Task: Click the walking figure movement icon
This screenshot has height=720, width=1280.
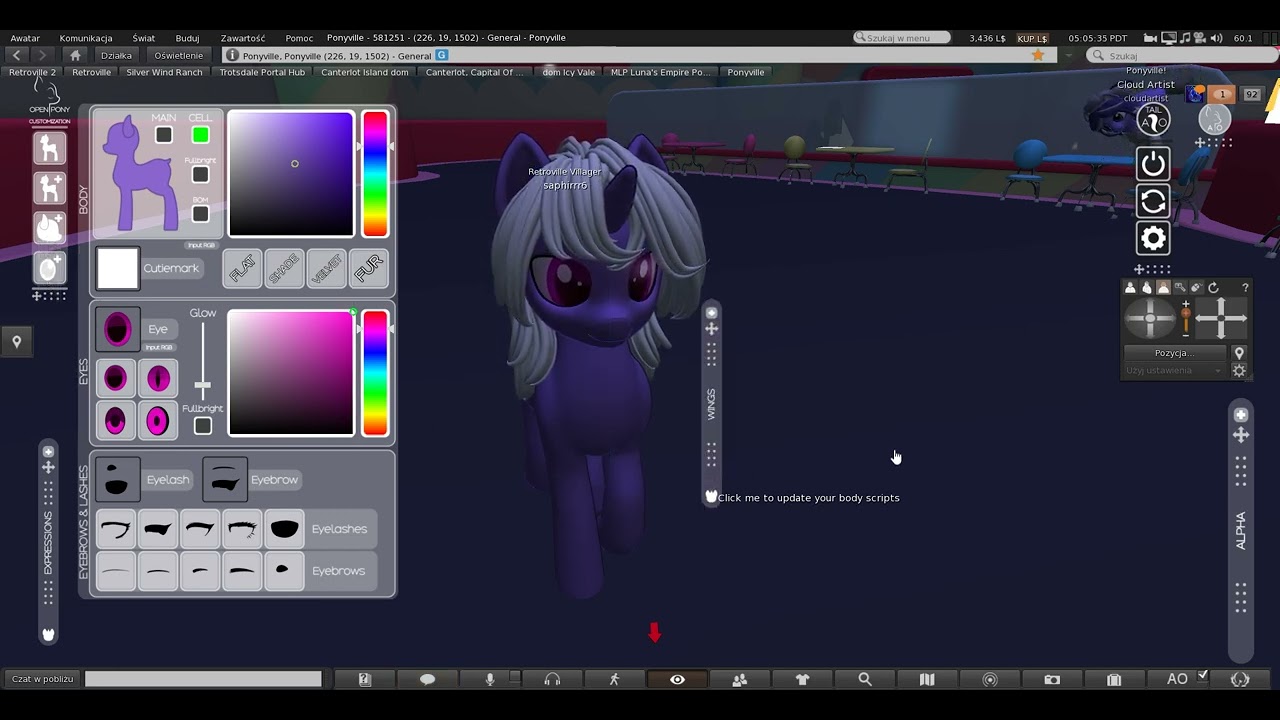Action: coord(614,679)
